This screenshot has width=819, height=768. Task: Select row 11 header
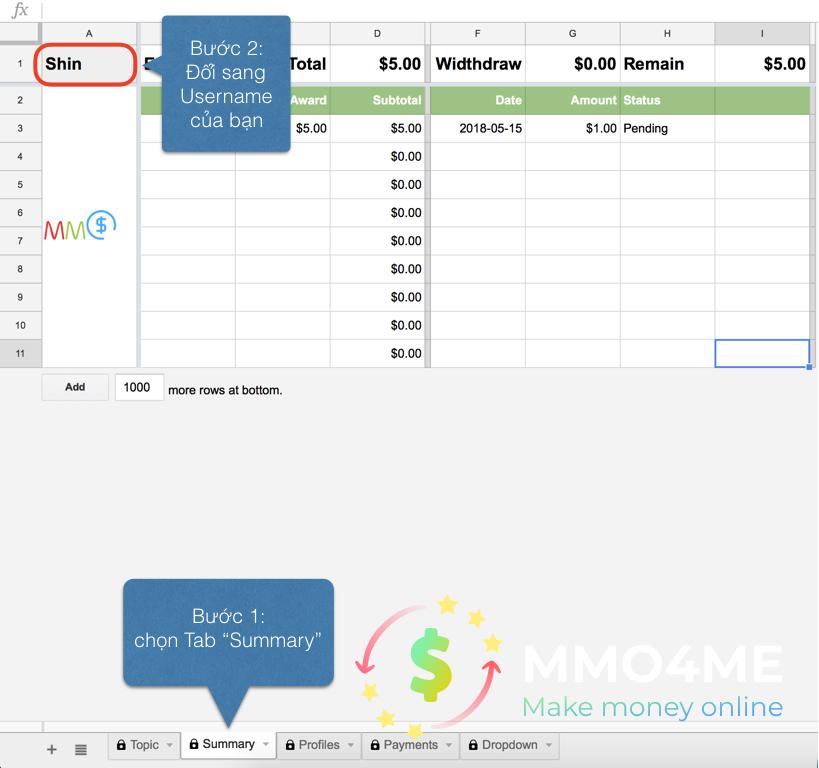pos(20,354)
